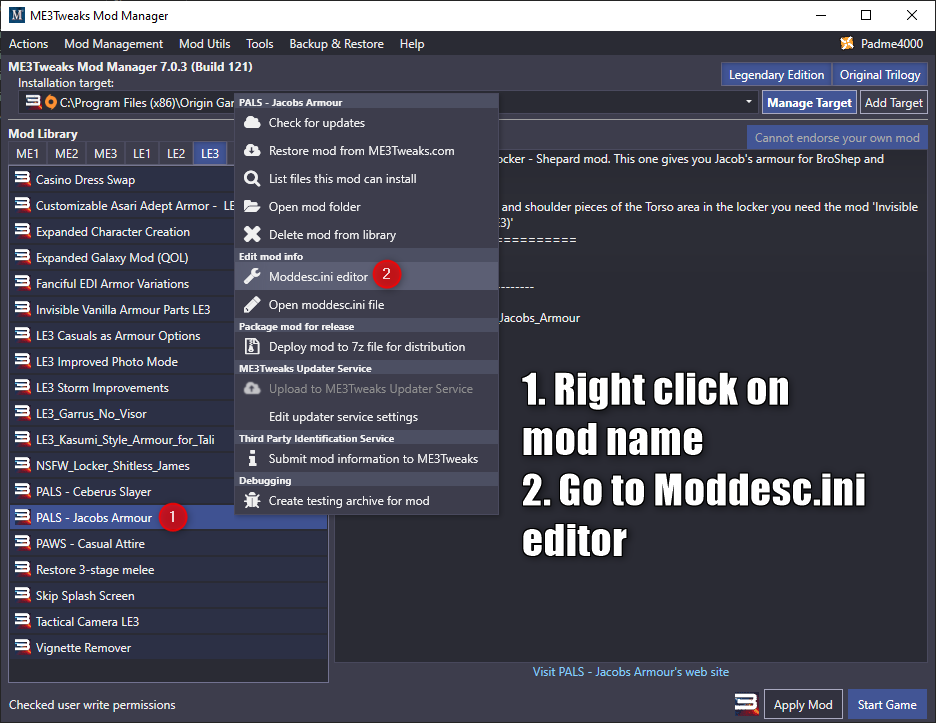
Task: Open the Mod Management menu
Action: [x=113, y=44]
